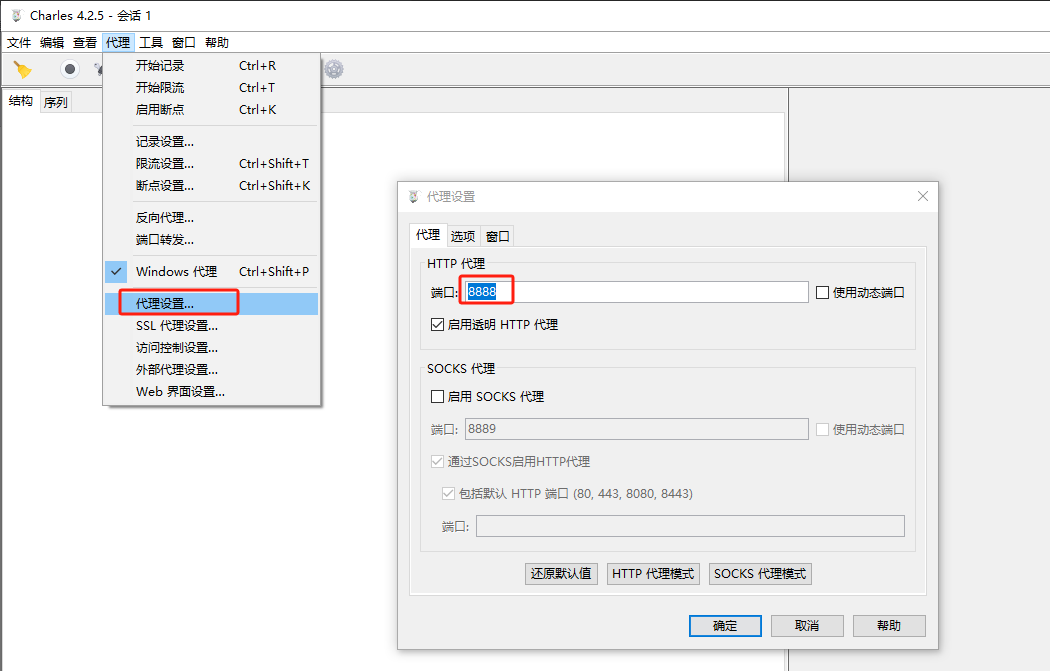Click the broom clear-session icon
Screen dimensions: 1050x671
(x=23, y=69)
